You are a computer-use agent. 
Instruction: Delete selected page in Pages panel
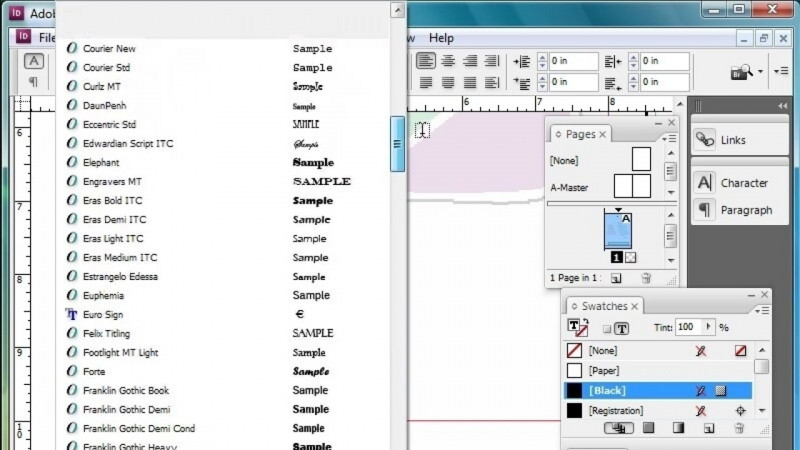point(646,278)
